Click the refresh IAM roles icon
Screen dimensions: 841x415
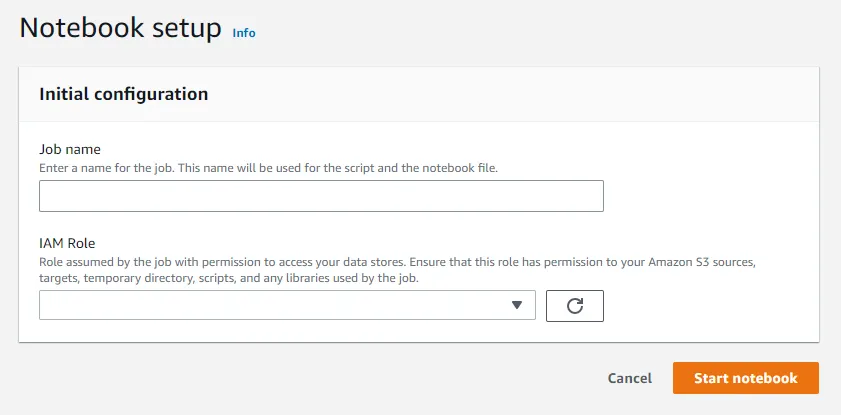click(x=575, y=306)
